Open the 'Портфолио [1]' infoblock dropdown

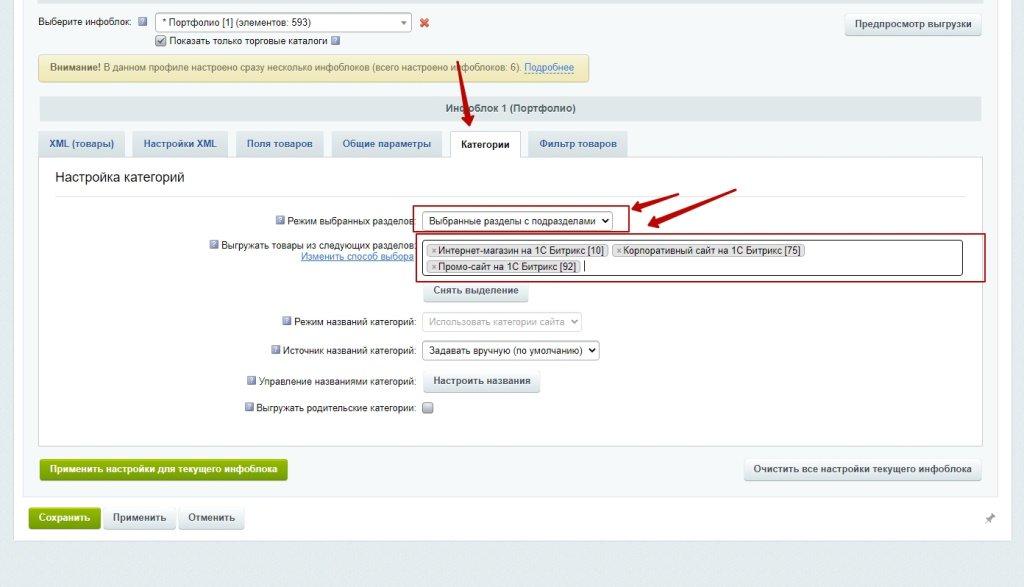[283, 22]
